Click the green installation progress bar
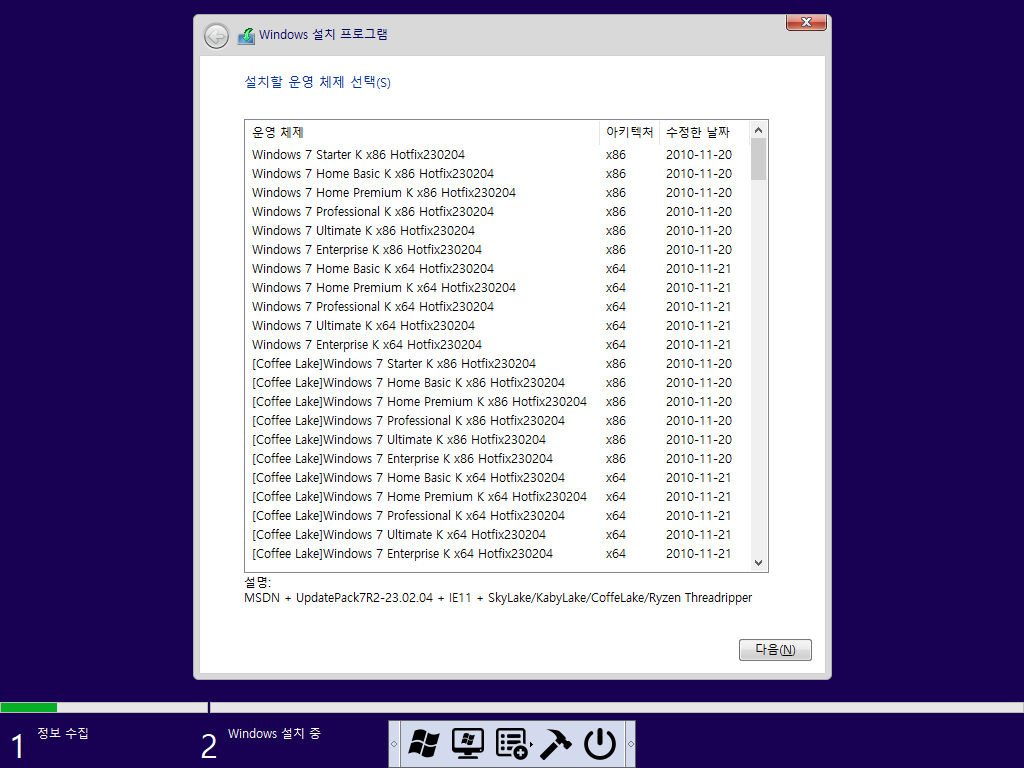This screenshot has width=1024, height=768. pyautogui.click(x=29, y=707)
